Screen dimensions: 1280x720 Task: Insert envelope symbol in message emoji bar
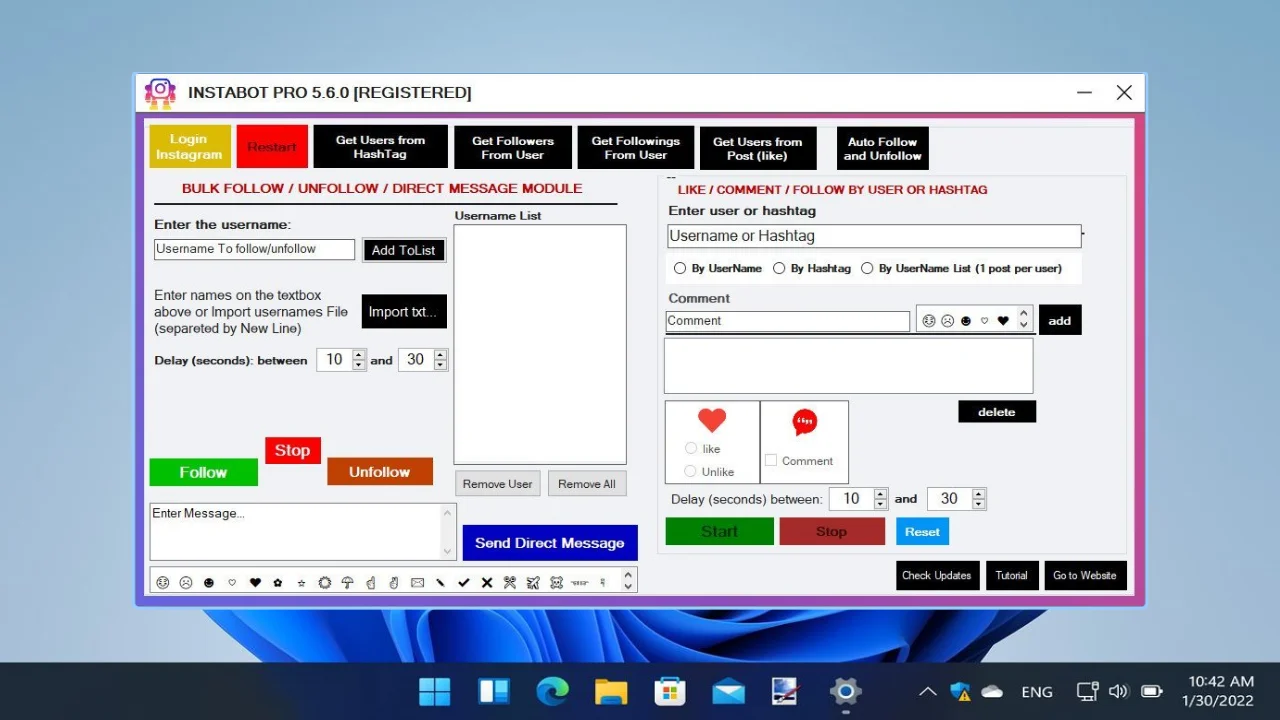(417, 582)
